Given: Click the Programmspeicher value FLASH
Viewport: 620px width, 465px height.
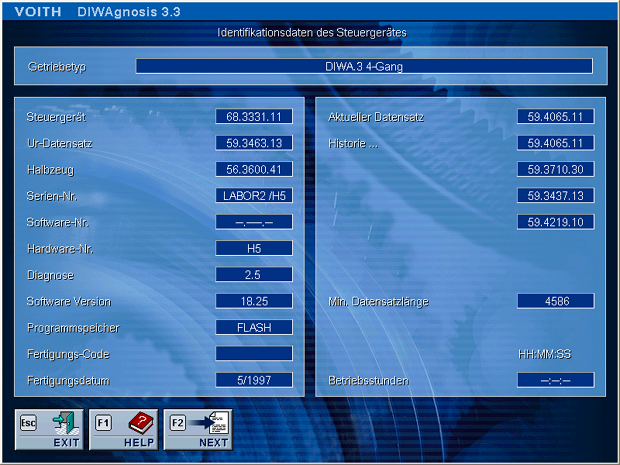Looking at the screenshot, I should [x=254, y=327].
